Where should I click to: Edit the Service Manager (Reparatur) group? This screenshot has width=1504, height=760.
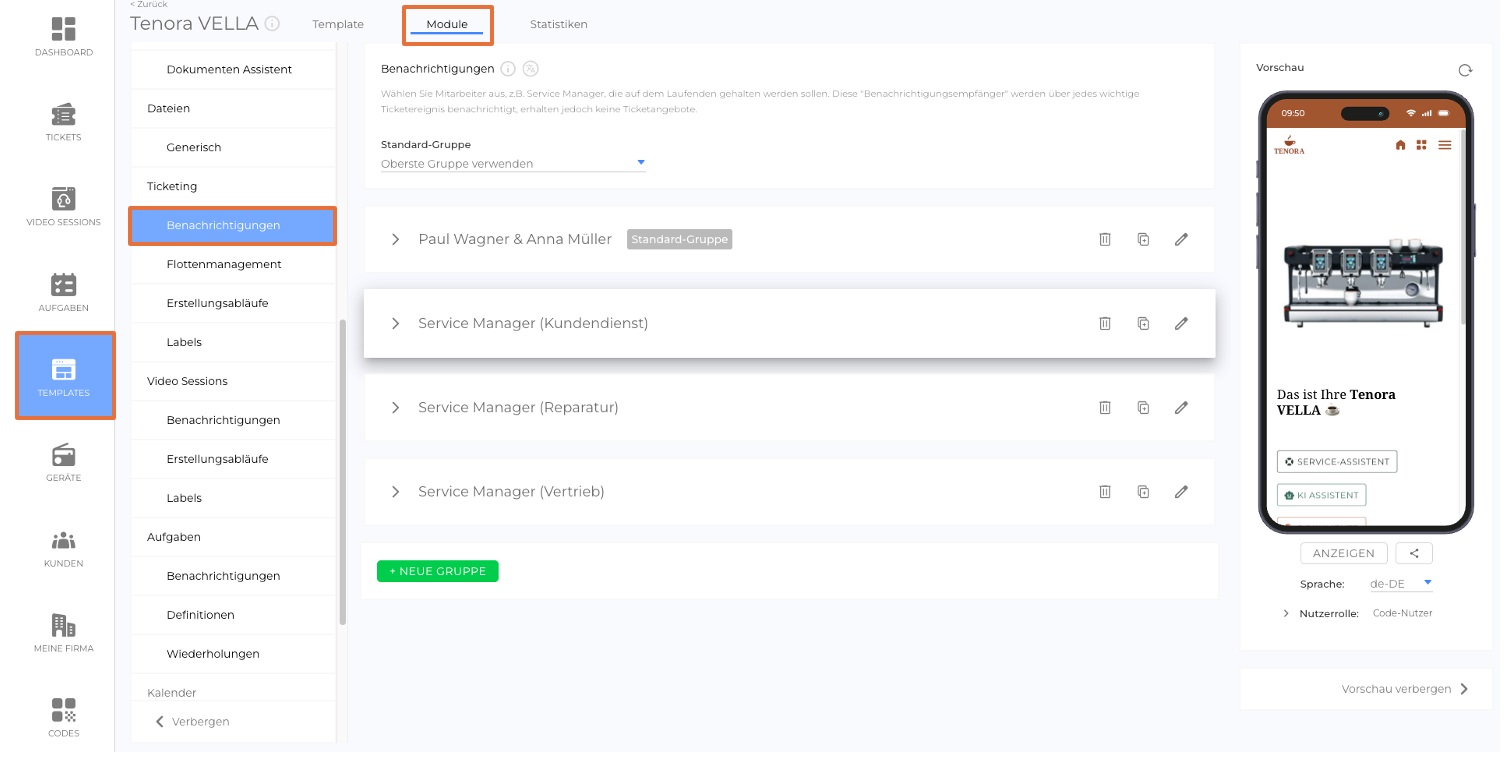pyautogui.click(x=1181, y=407)
